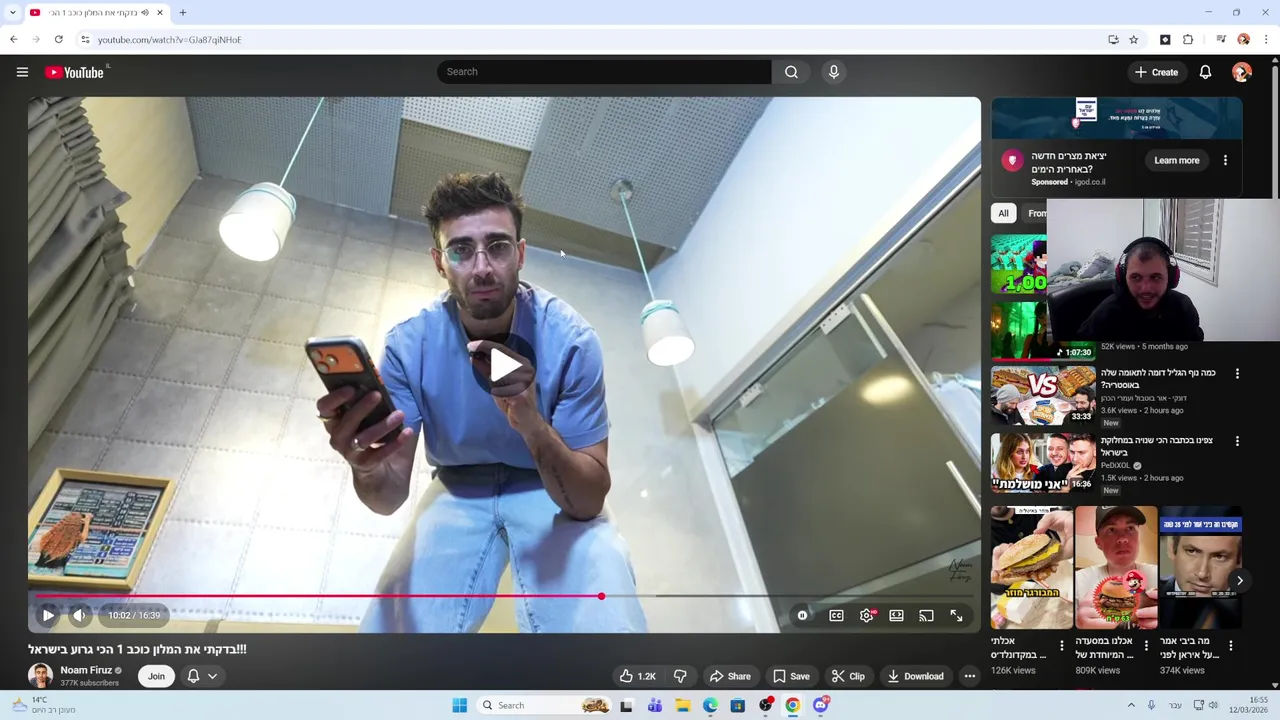The height and width of the screenshot is (720, 1280).
Task: Close the YouTube browser tab
Action: tap(159, 13)
